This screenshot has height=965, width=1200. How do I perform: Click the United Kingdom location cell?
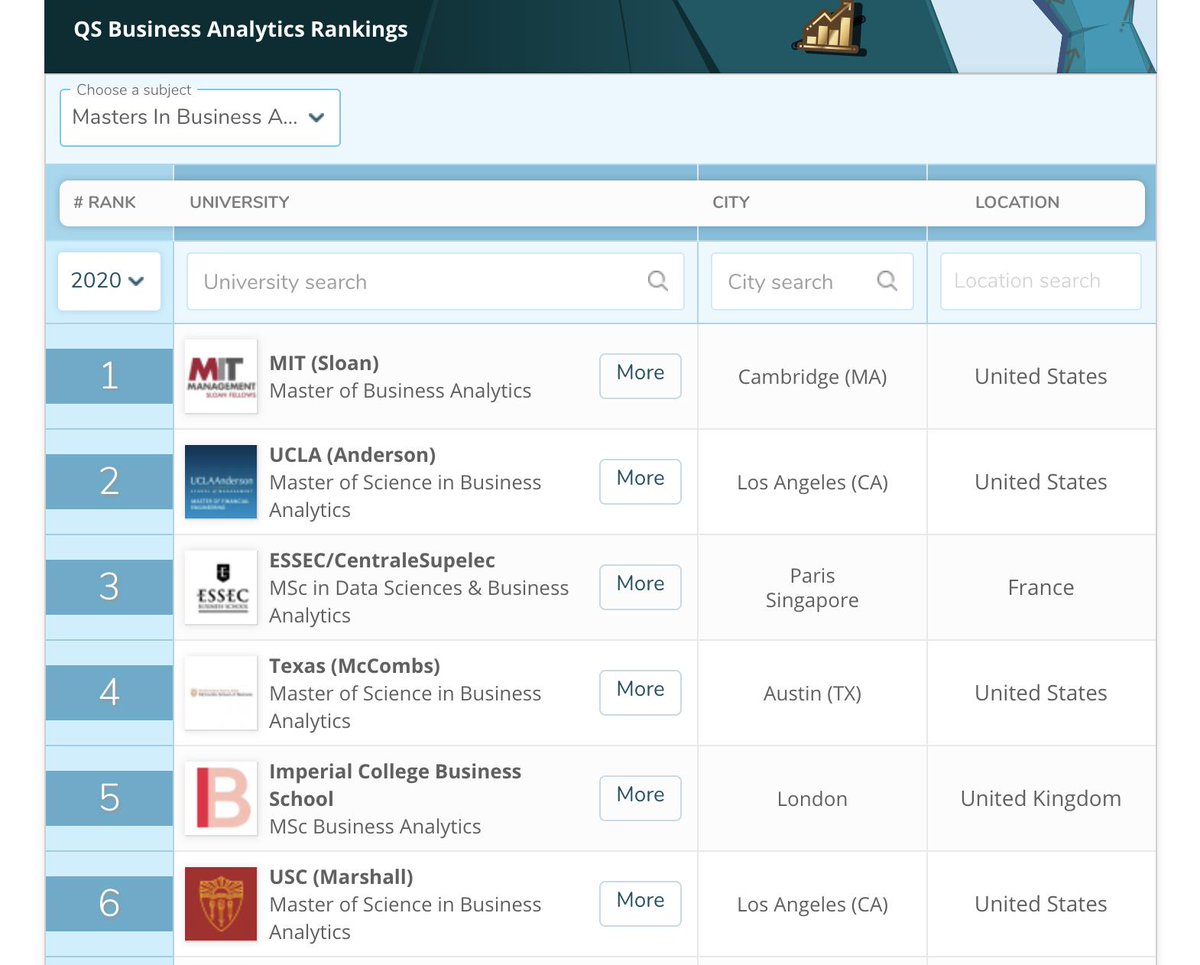point(1041,799)
